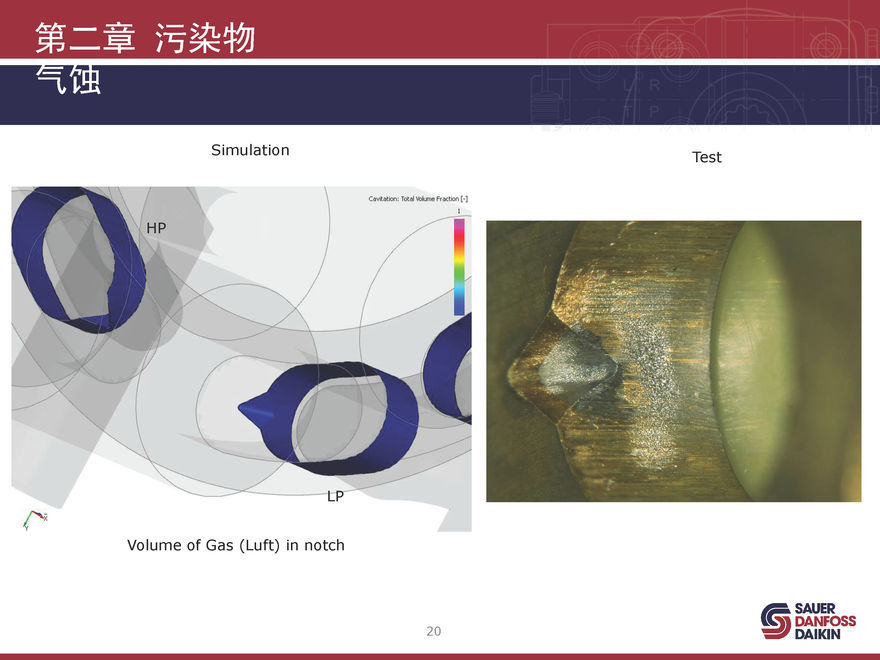Select the HP label in simulation image
The image size is (880, 660).
(x=156, y=228)
